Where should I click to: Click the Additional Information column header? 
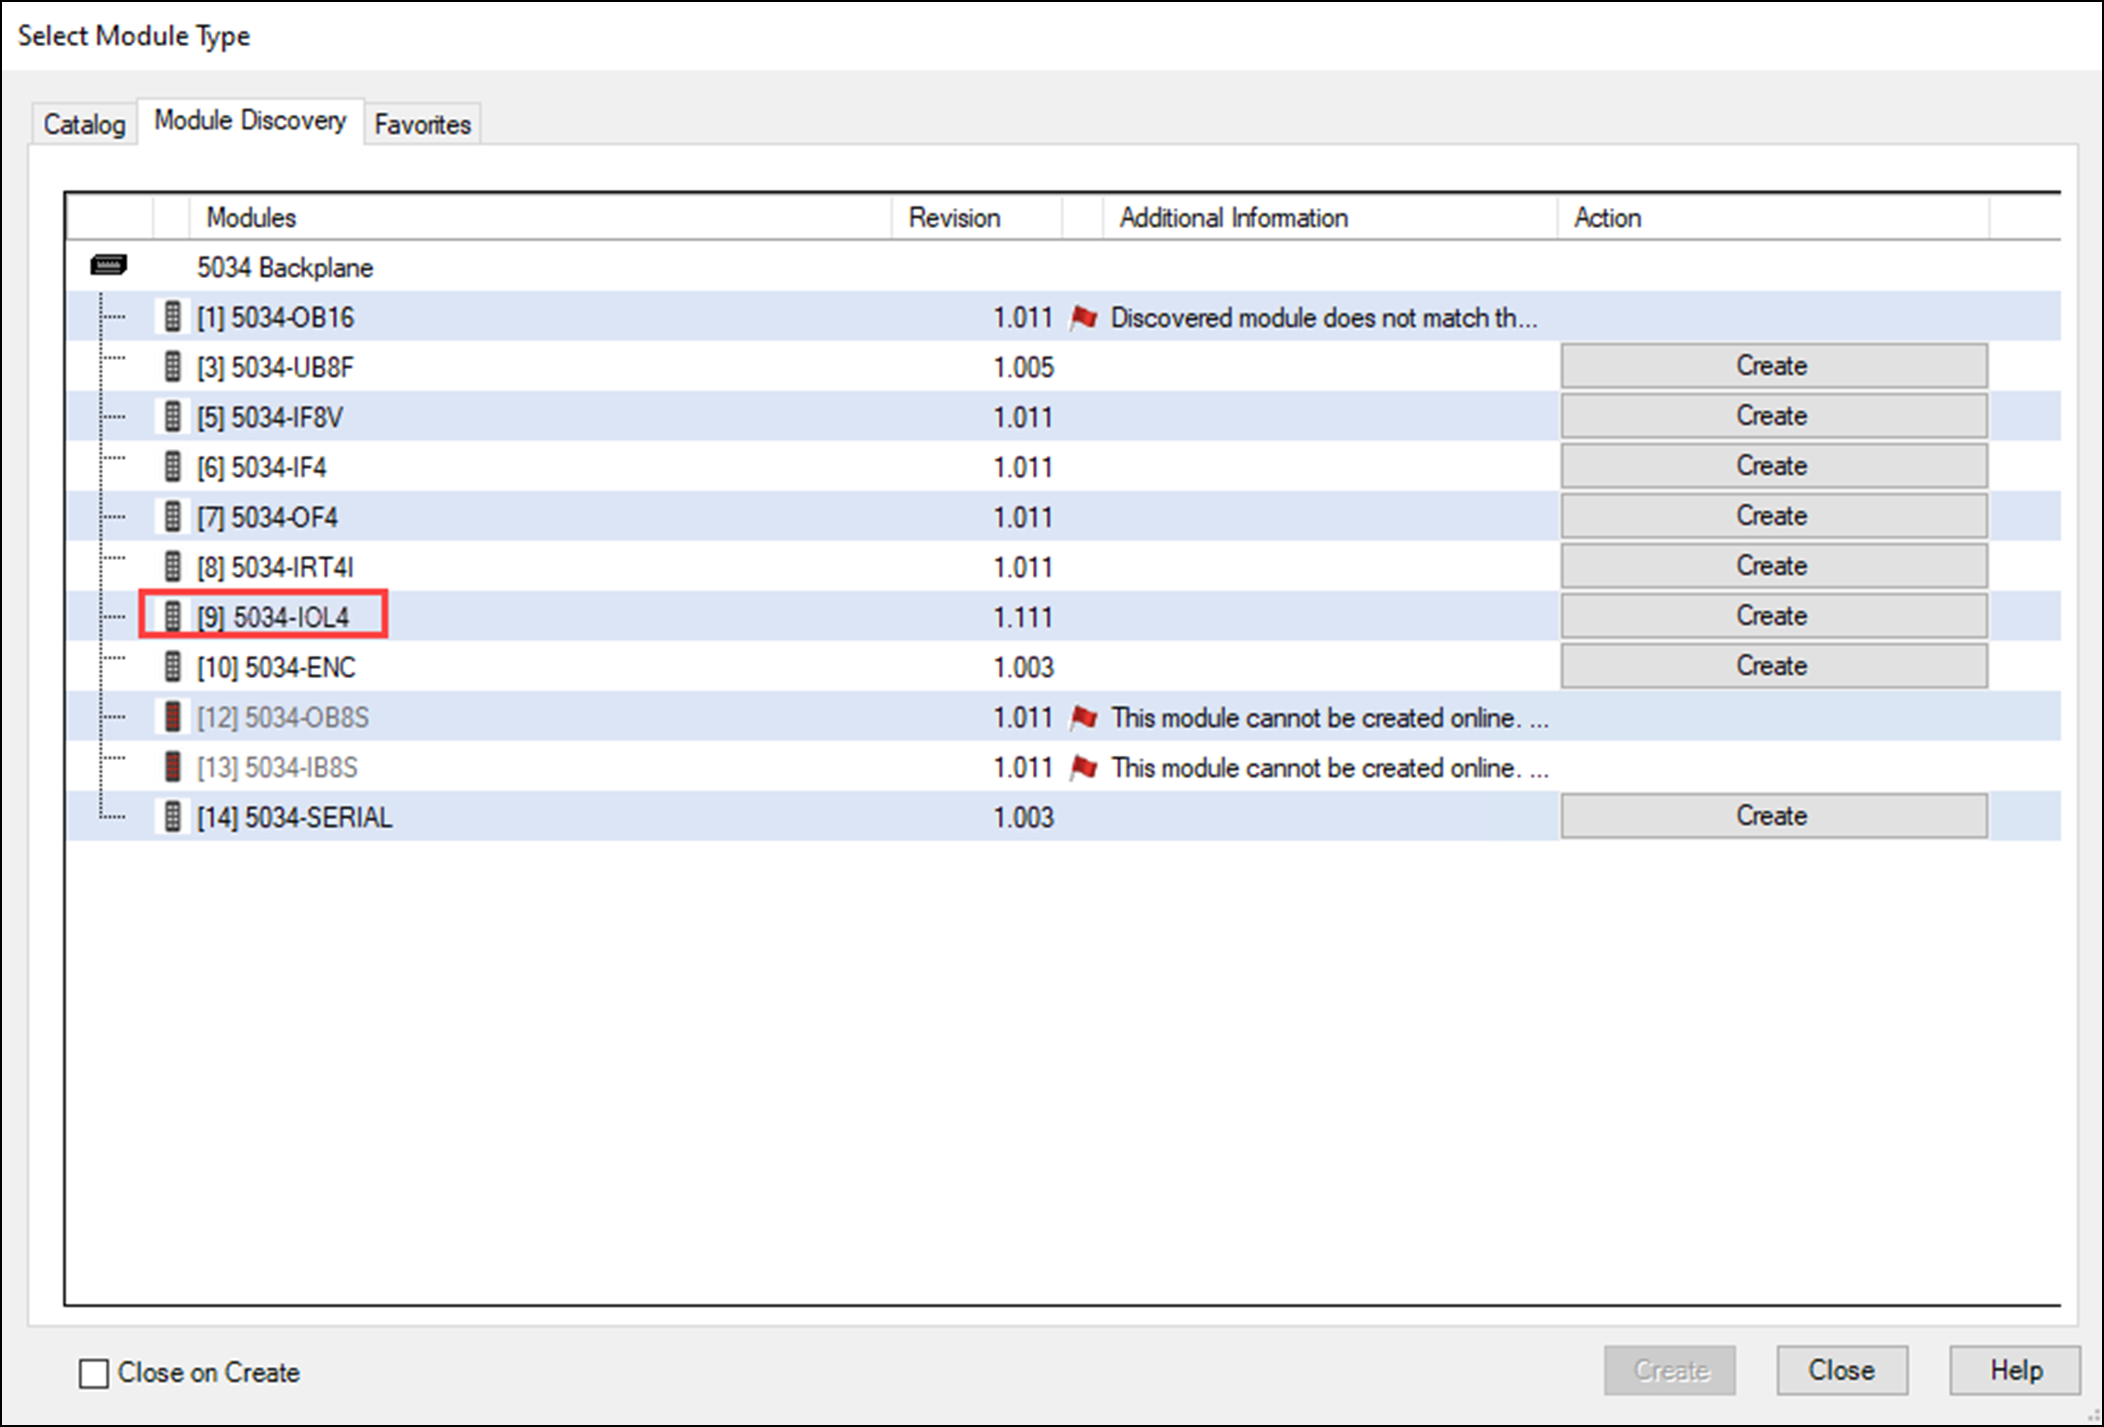[1330, 217]
